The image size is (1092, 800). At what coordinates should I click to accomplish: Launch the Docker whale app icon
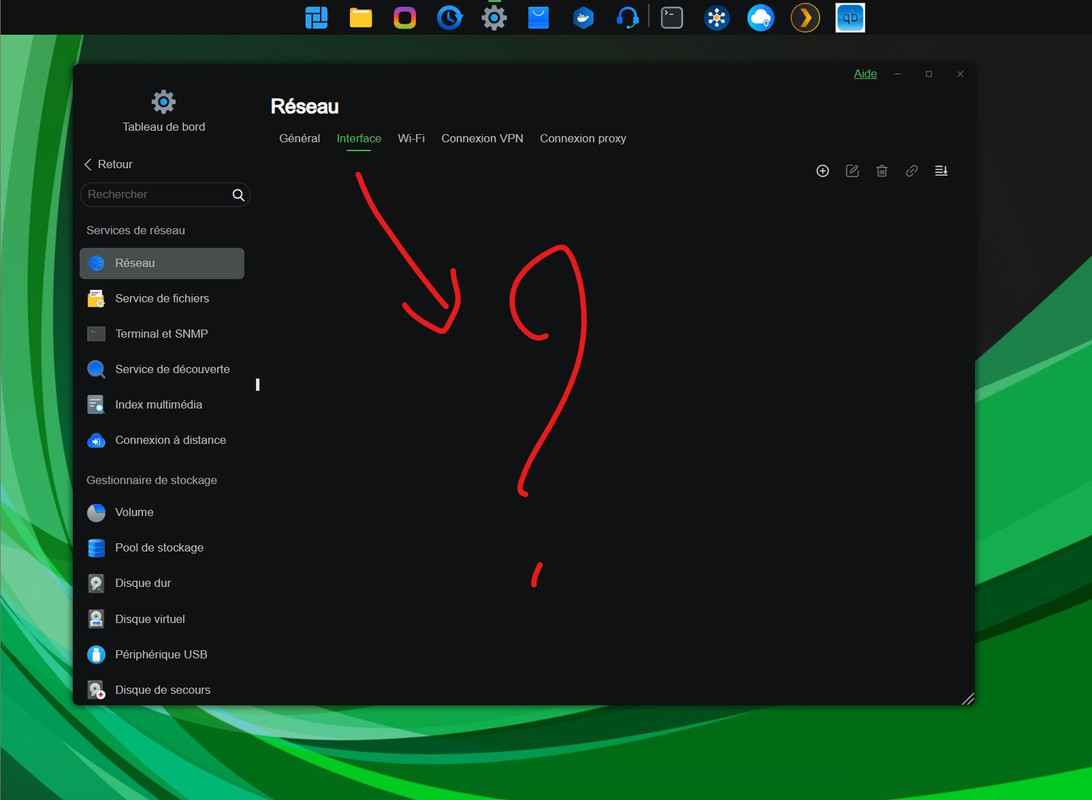click(x=583, y=17)
